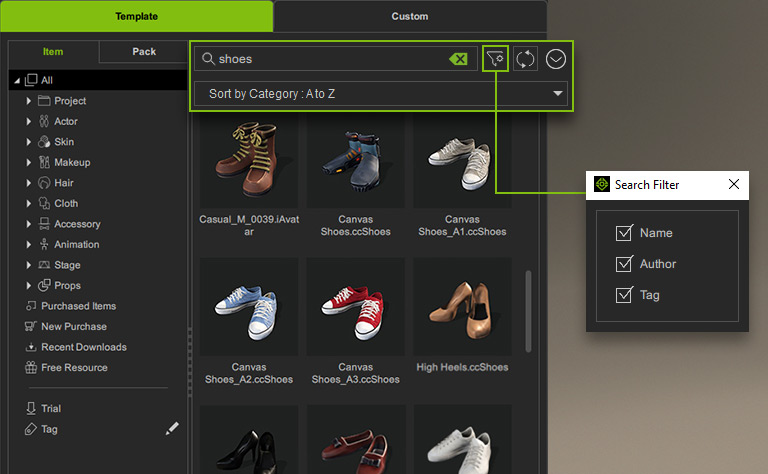Clear the shoes search text
Image resolution: width=768 pixels, height=474 pixels.
pyautogui.click(x=458, y=59)
